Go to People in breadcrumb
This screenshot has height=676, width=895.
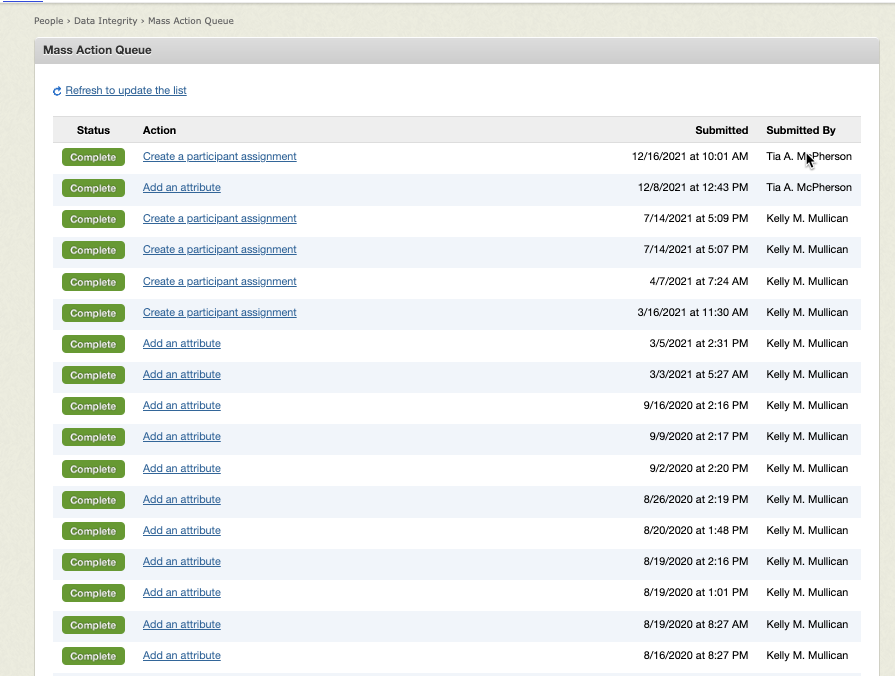tap(49, 21)
